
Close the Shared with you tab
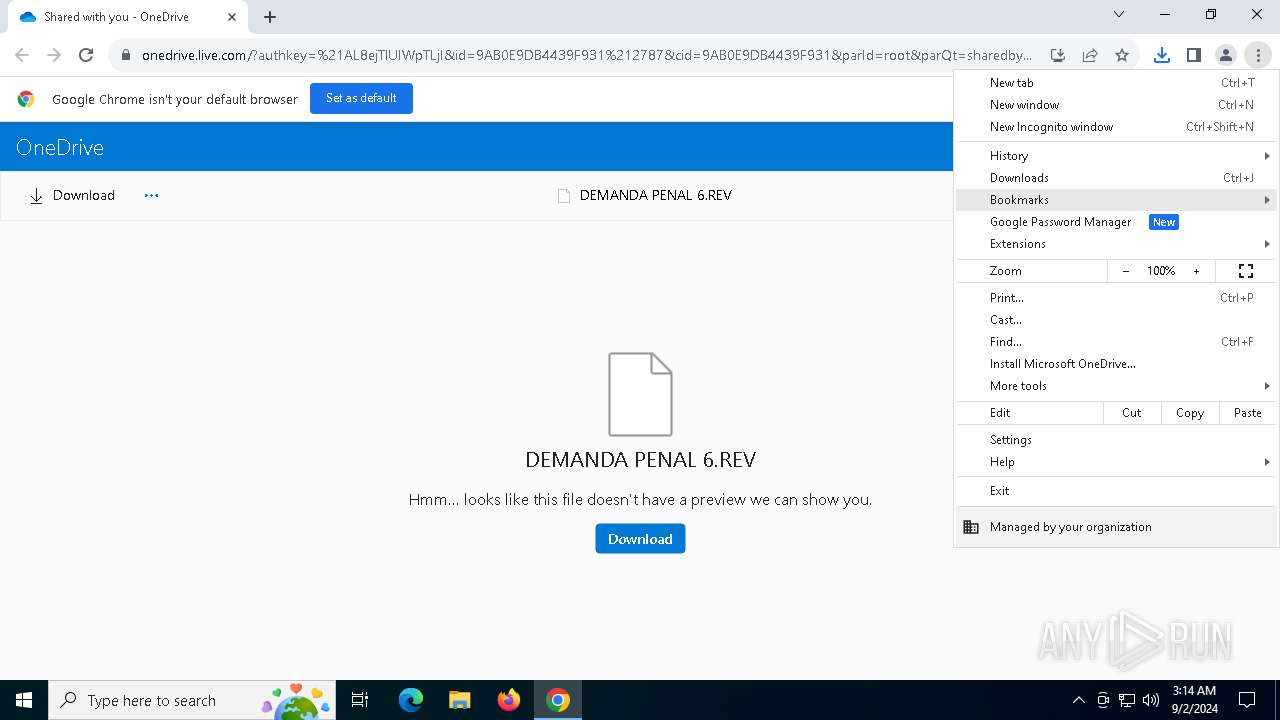coord(231,17)
